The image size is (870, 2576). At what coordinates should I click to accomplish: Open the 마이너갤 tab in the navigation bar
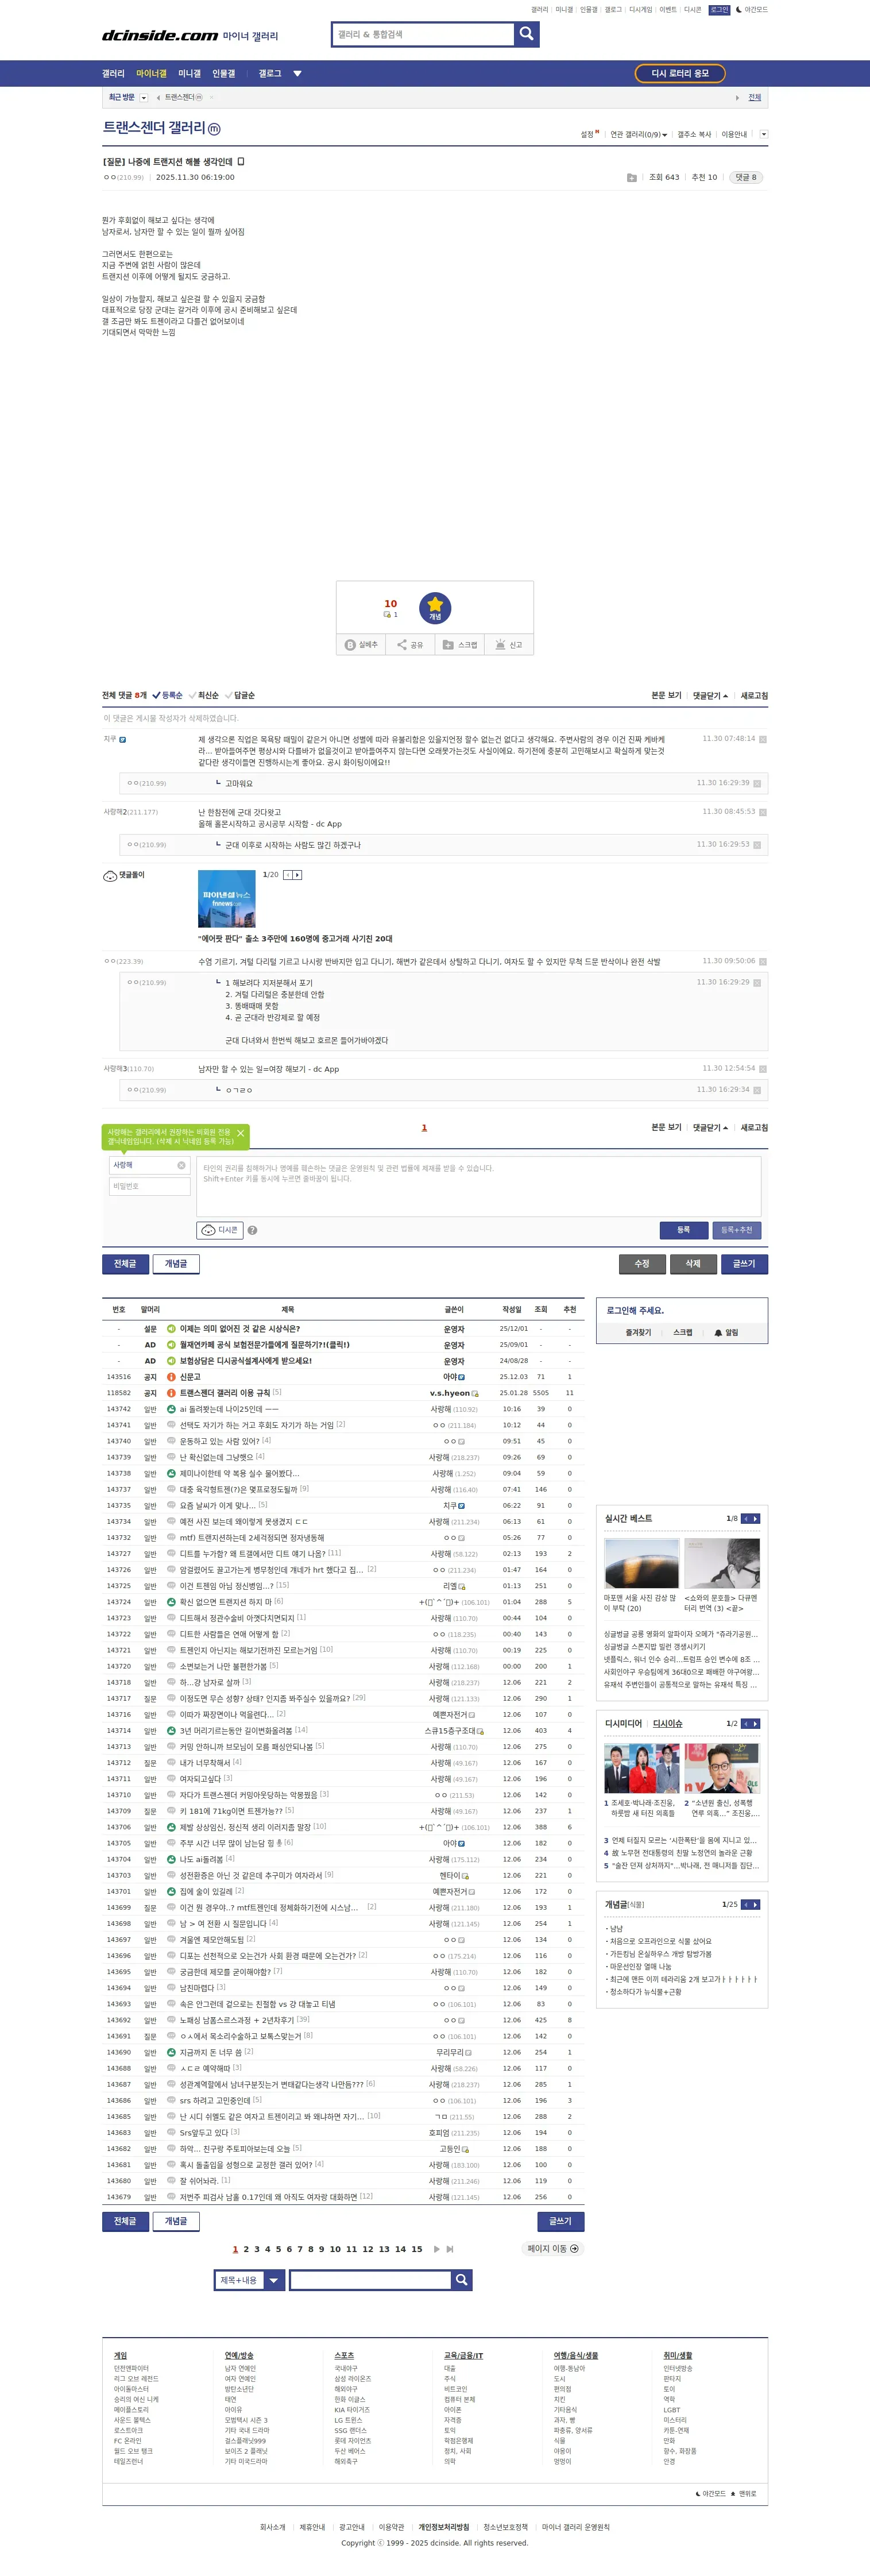[x=151, y=74]
